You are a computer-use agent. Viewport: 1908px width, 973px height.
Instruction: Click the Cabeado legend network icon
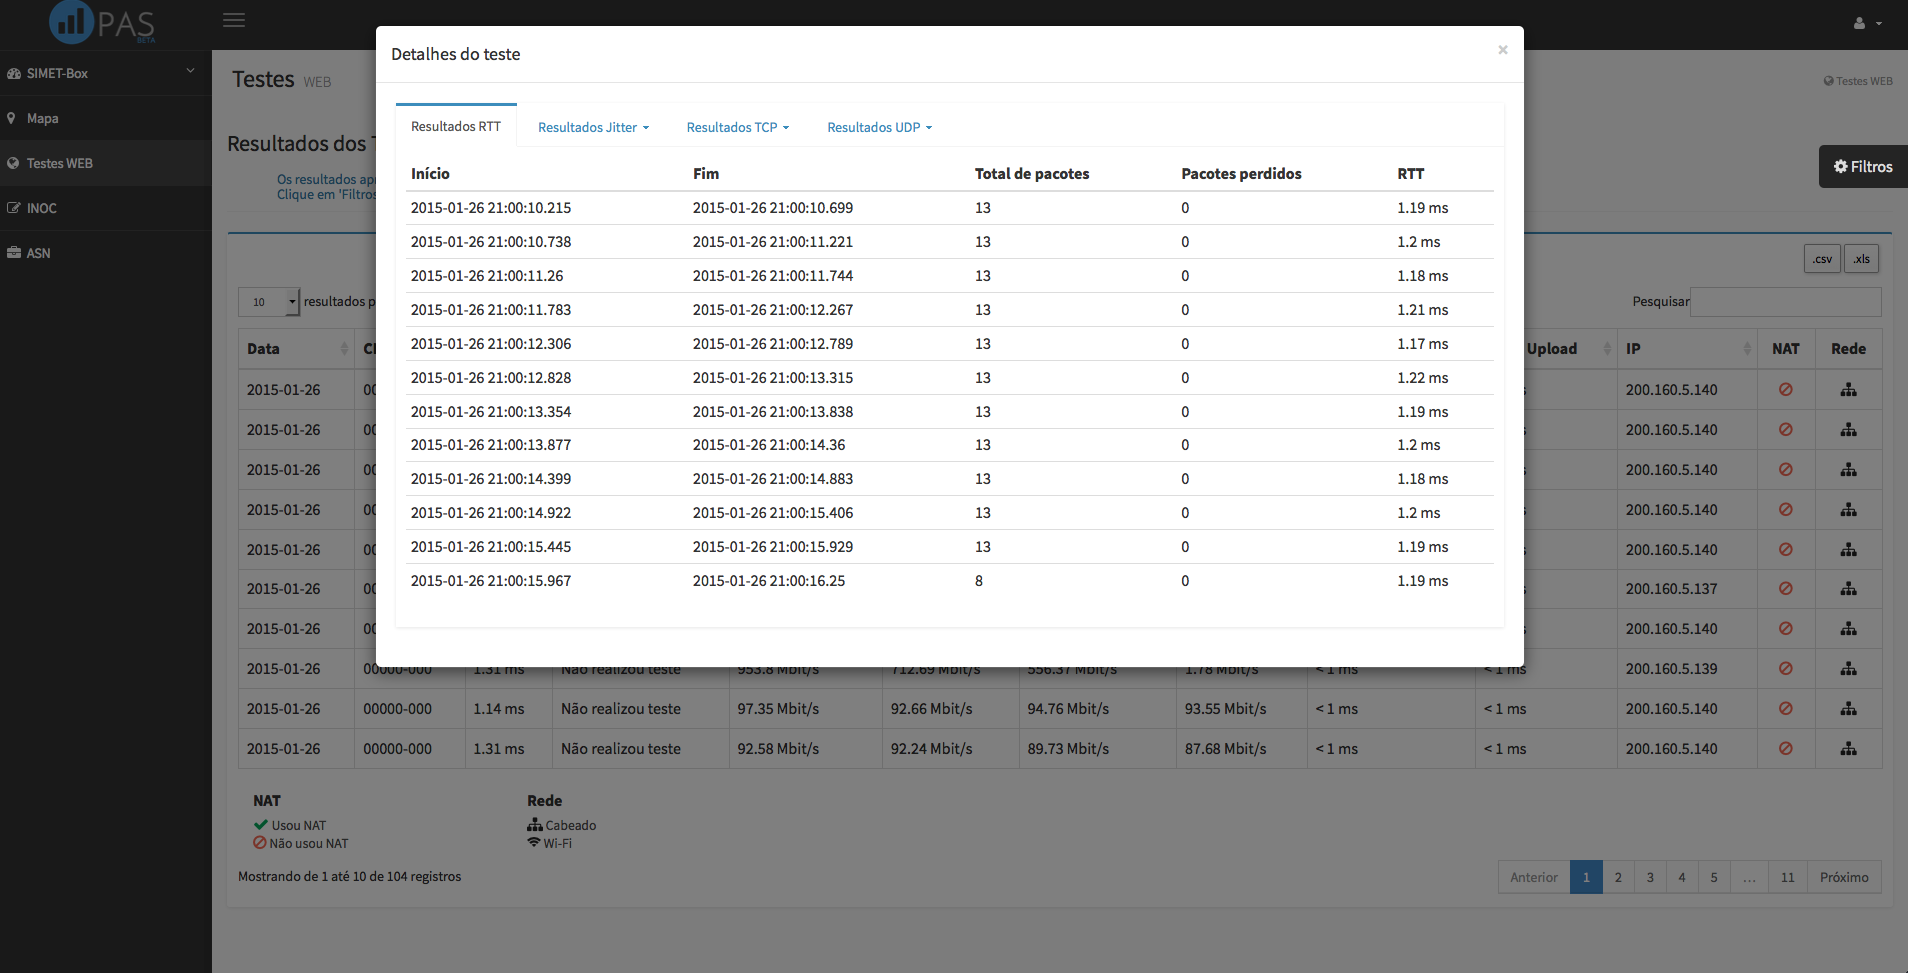(535, 825)
